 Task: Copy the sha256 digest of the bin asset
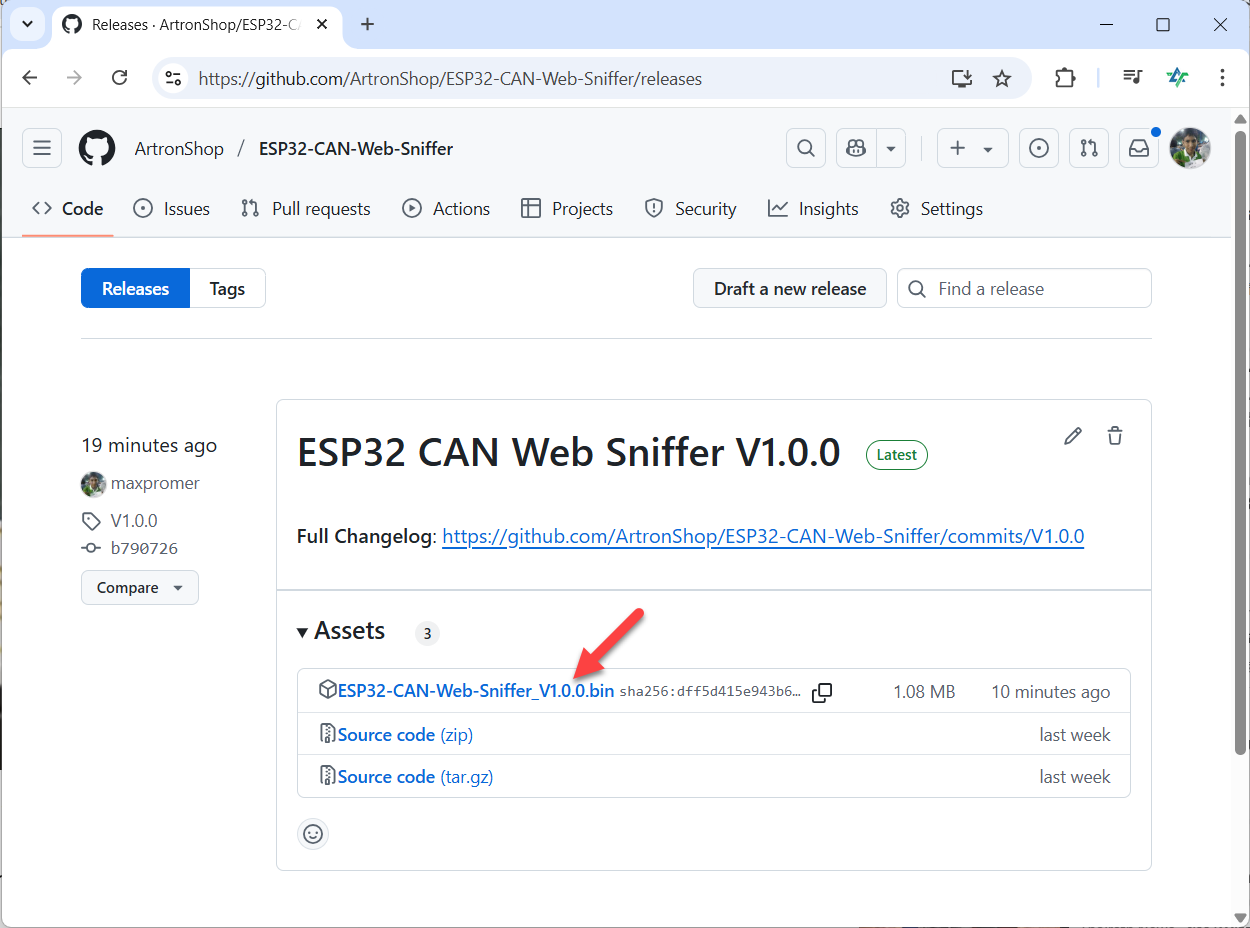point(822,692)
